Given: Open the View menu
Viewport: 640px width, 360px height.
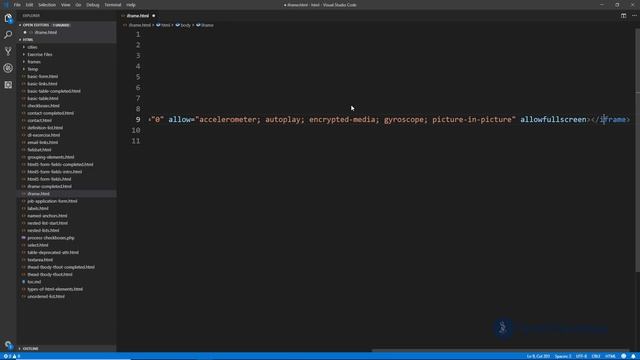Looking at the screenshot, I should pos(65,5).
